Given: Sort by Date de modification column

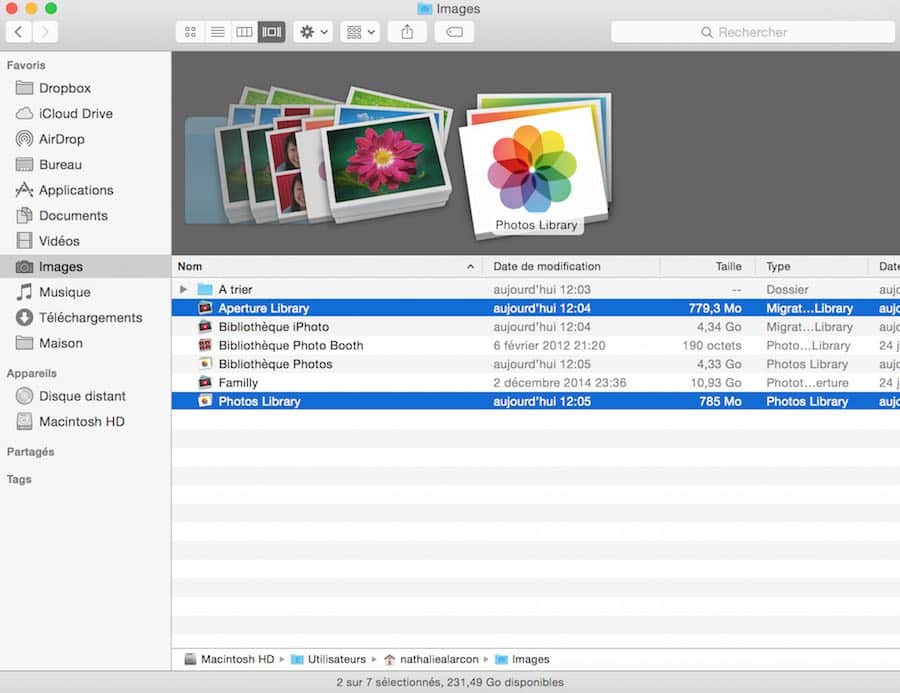Looking at the screenshot, I should coord(571,266).
